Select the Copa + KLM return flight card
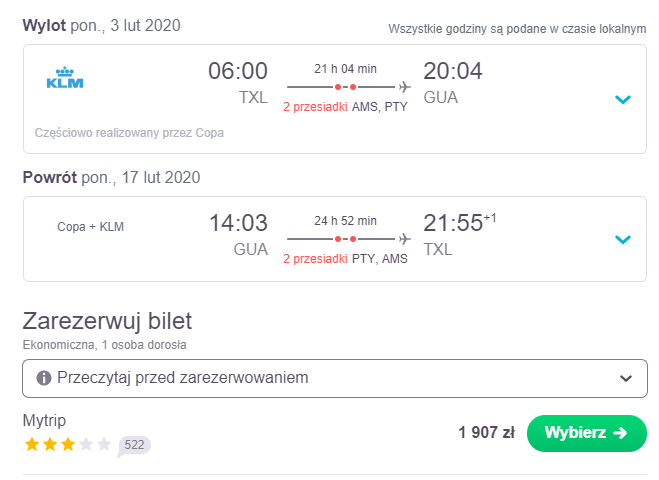The image size is (659, 480). [x=335, y=239]
